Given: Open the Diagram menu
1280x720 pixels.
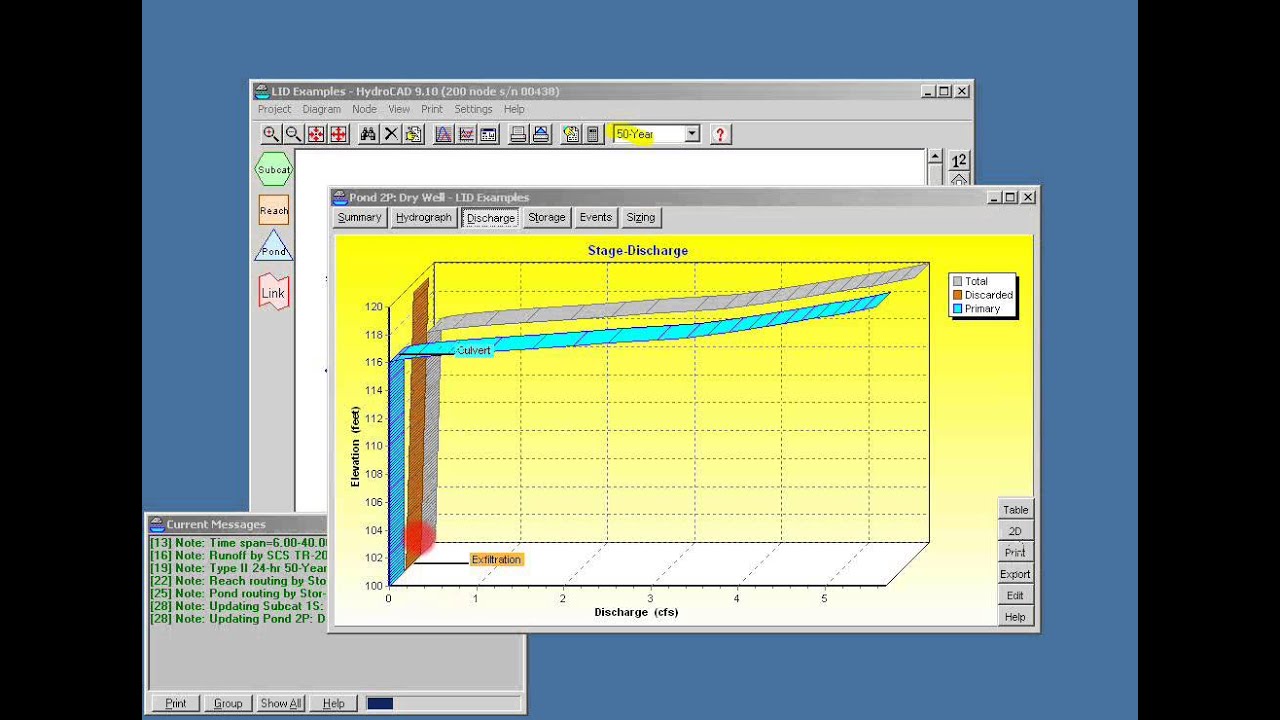Looking at the screenshot, I should pyautogui.click(x=321, y=109).
